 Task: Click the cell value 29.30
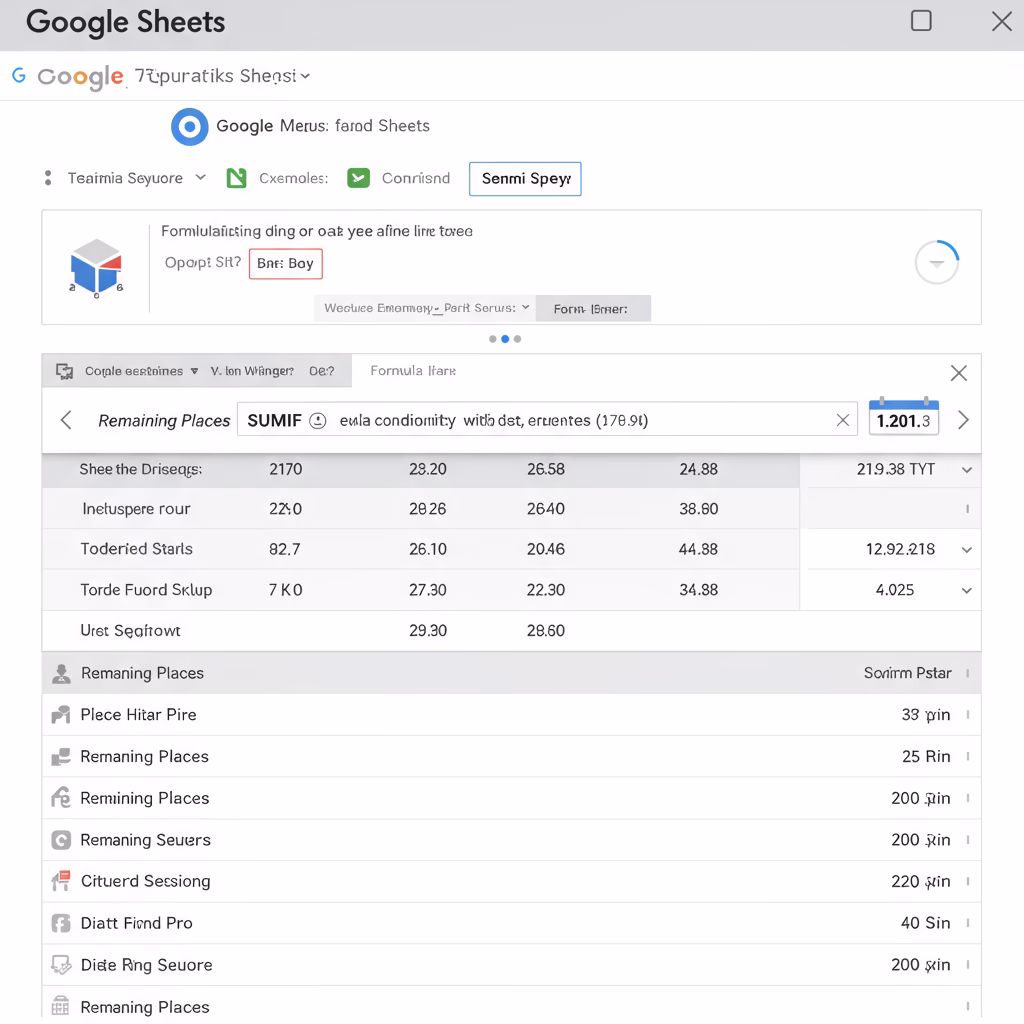coord(428,630)
